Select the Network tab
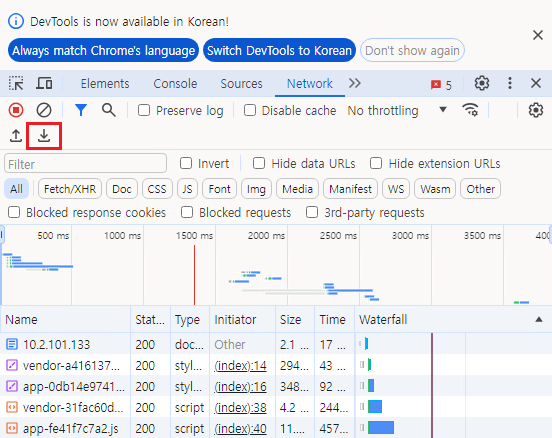This screenshot has height=438, width=552. [309, 83]
